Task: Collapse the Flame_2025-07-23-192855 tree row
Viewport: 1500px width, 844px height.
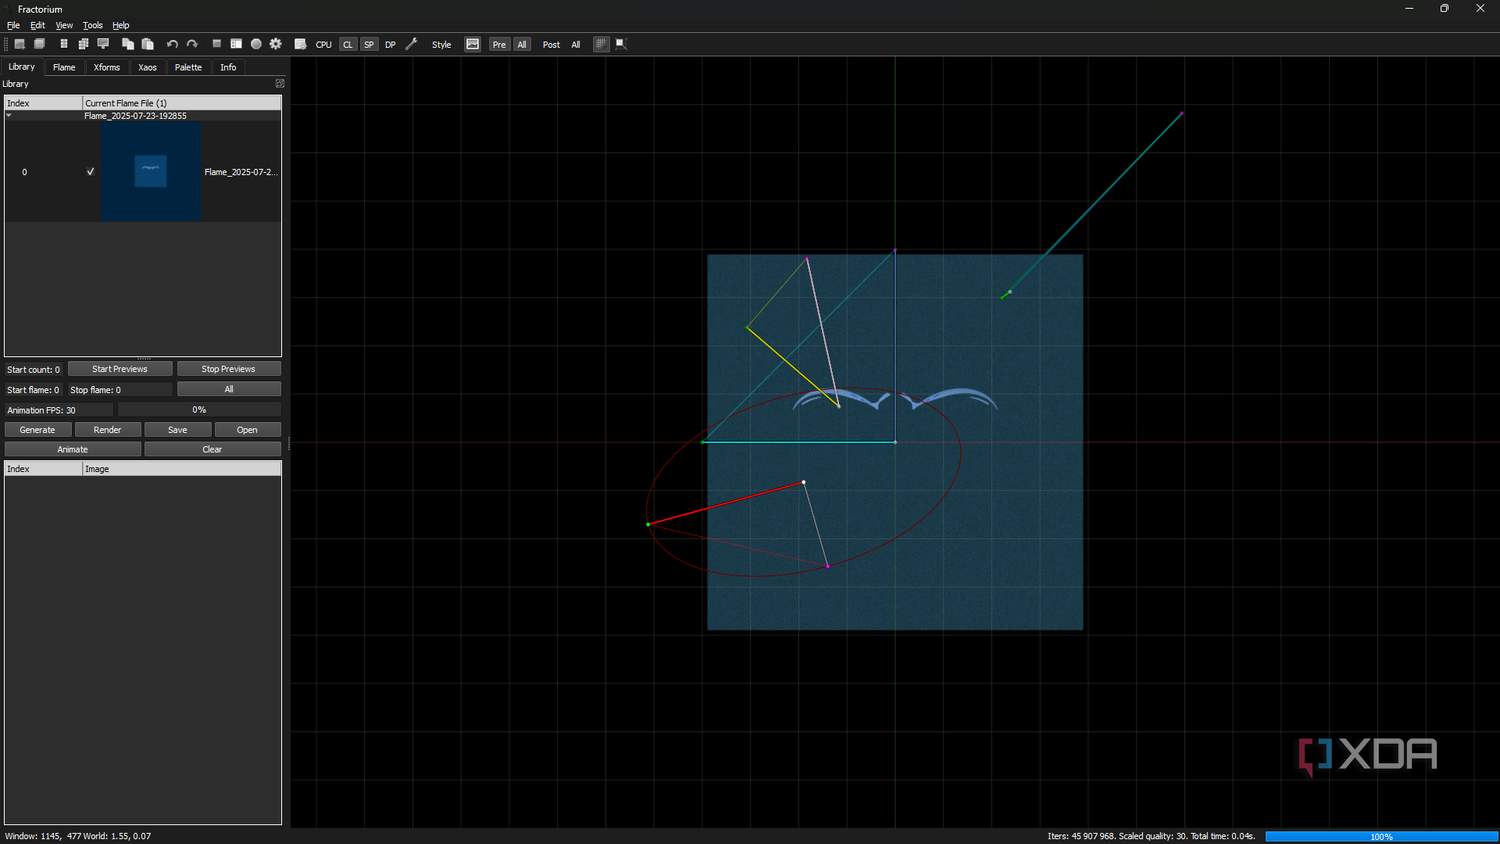Action: [9, 116]
